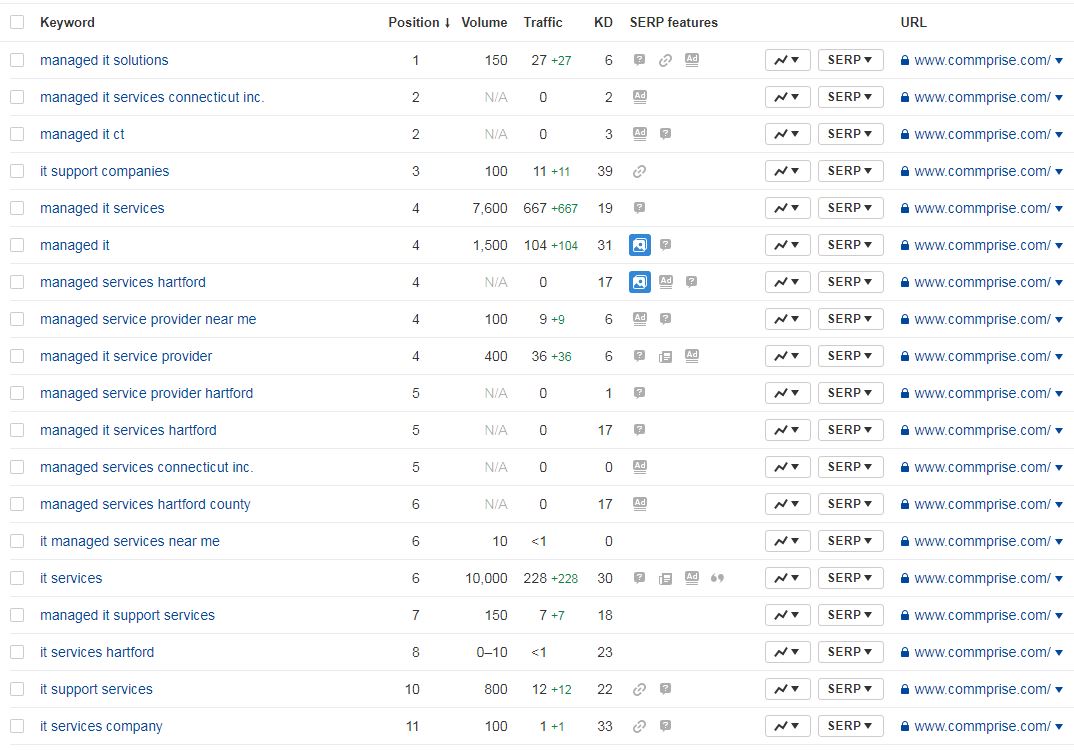Click the sitelinks icon for "managed it solutions"
The image size is (1074, 750).
tap(665, 60)
